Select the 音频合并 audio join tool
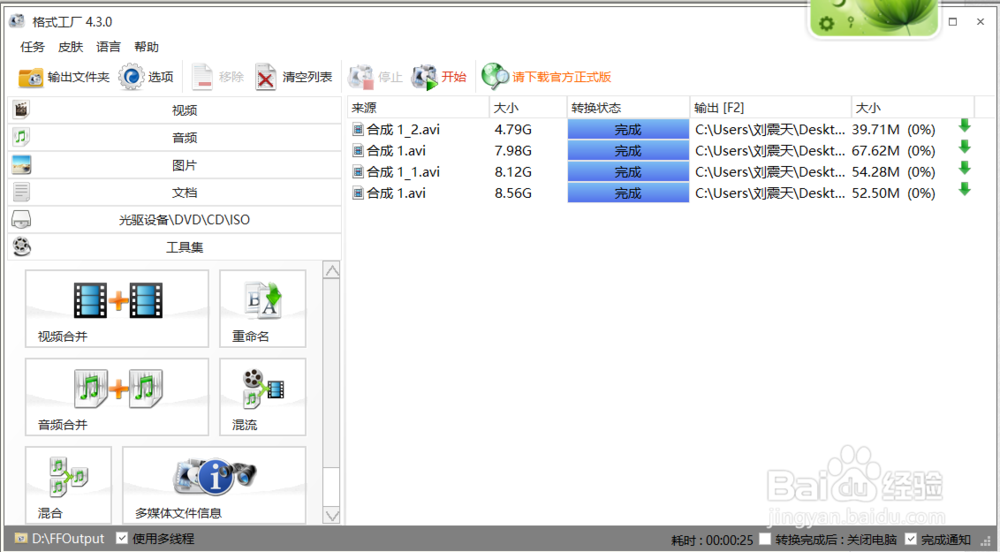Screen dimensions: 1000x552 [117, 396]
